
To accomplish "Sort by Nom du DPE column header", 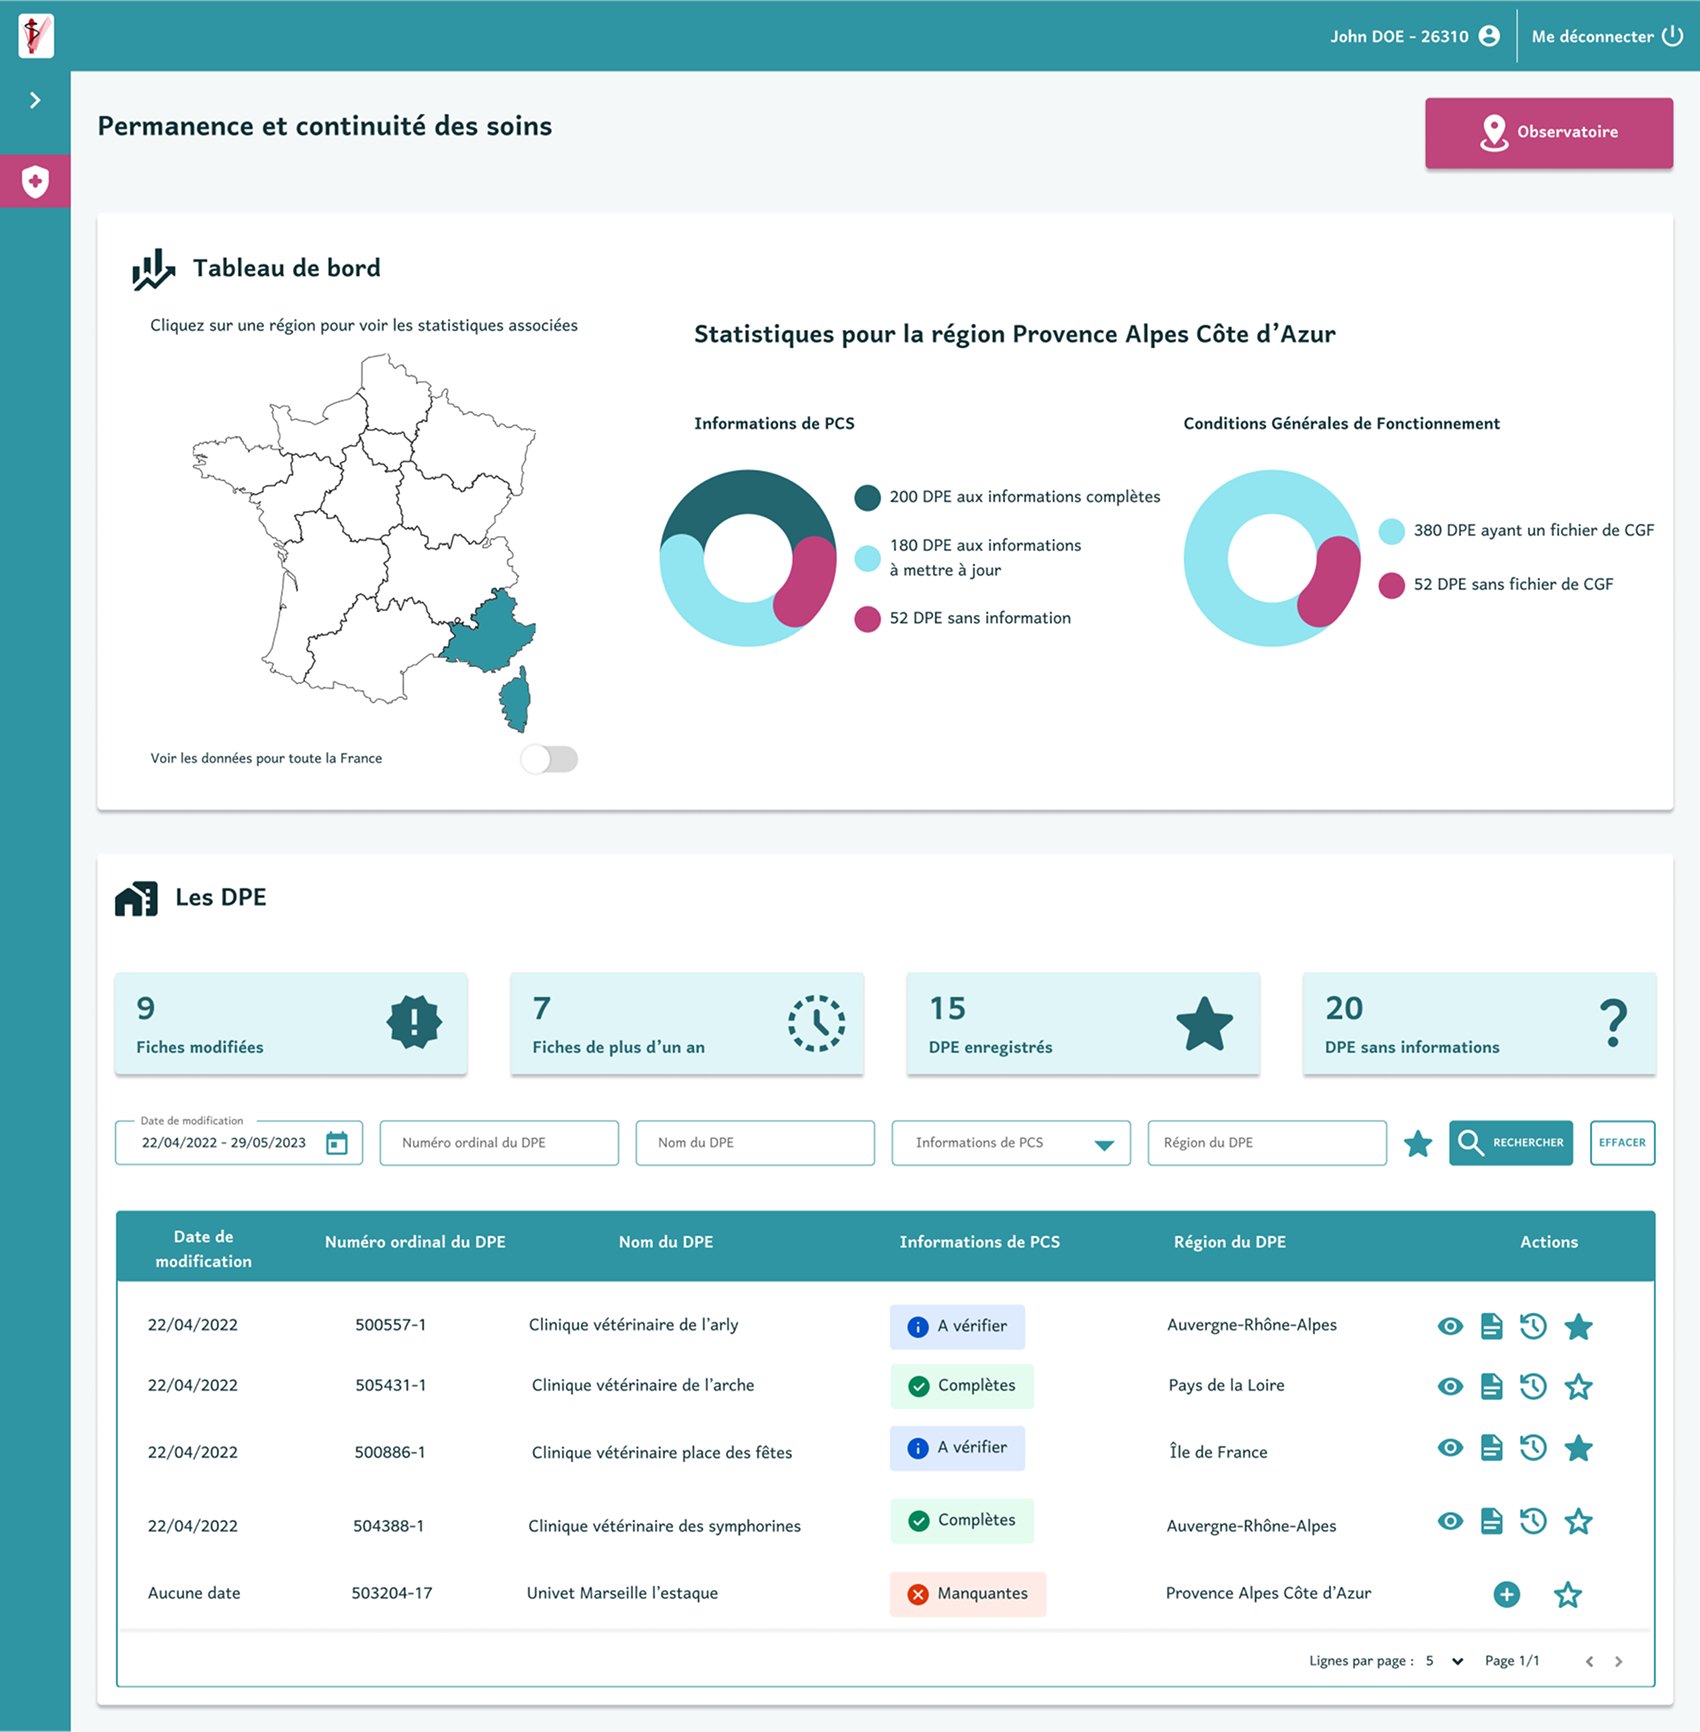I will (666, 1242).
